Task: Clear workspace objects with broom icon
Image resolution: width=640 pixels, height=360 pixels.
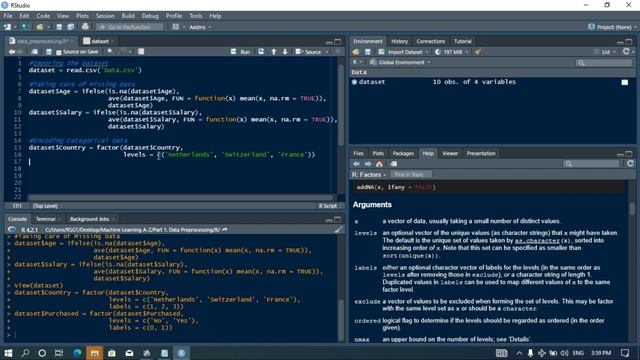Action: pos(478,52)
